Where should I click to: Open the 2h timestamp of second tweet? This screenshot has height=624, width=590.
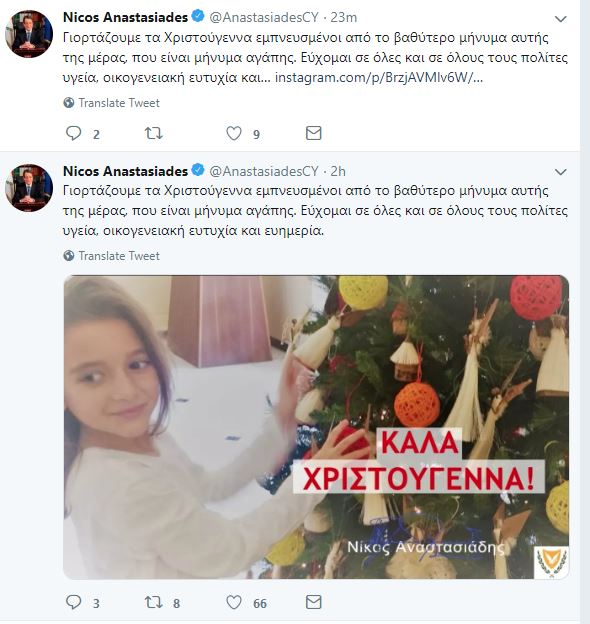(338, 171)
